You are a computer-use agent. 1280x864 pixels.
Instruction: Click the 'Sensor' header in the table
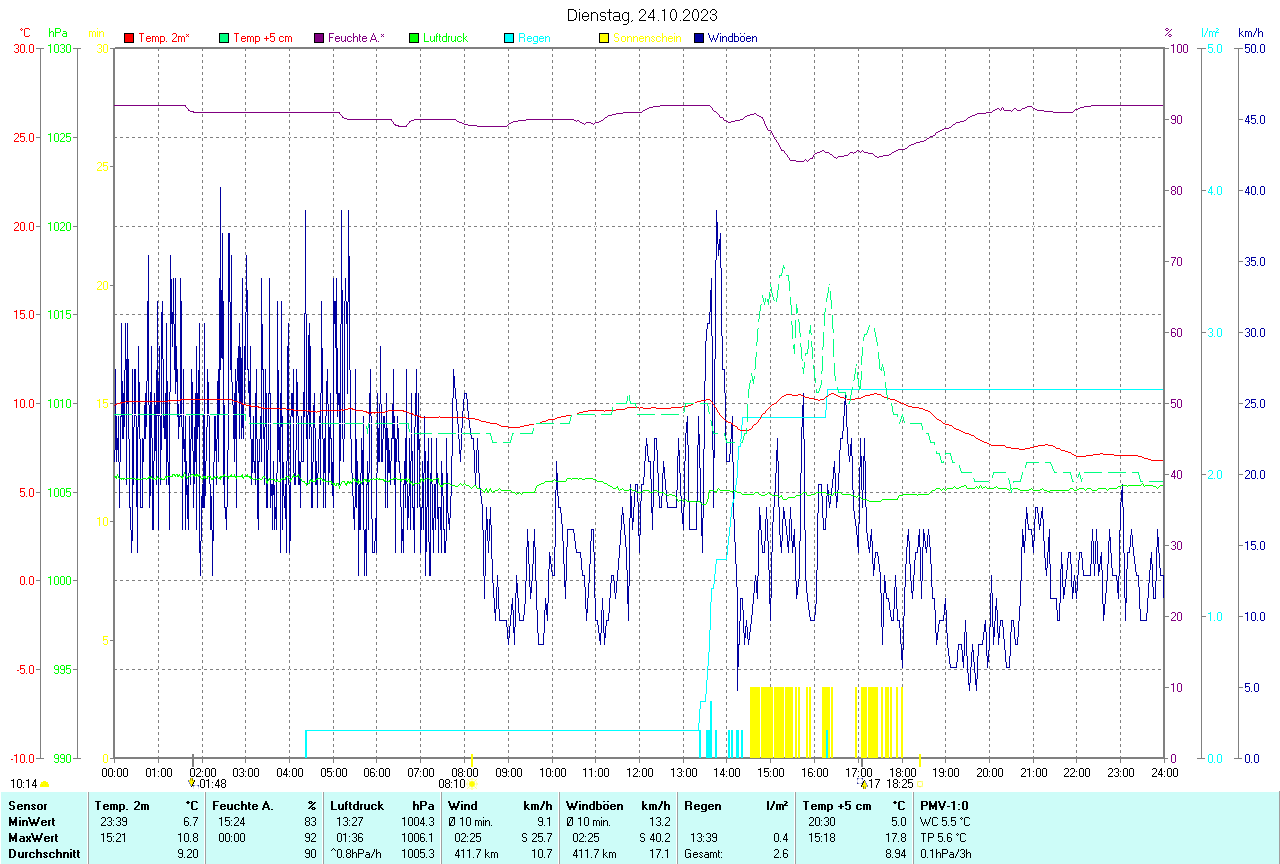[26, 805]
